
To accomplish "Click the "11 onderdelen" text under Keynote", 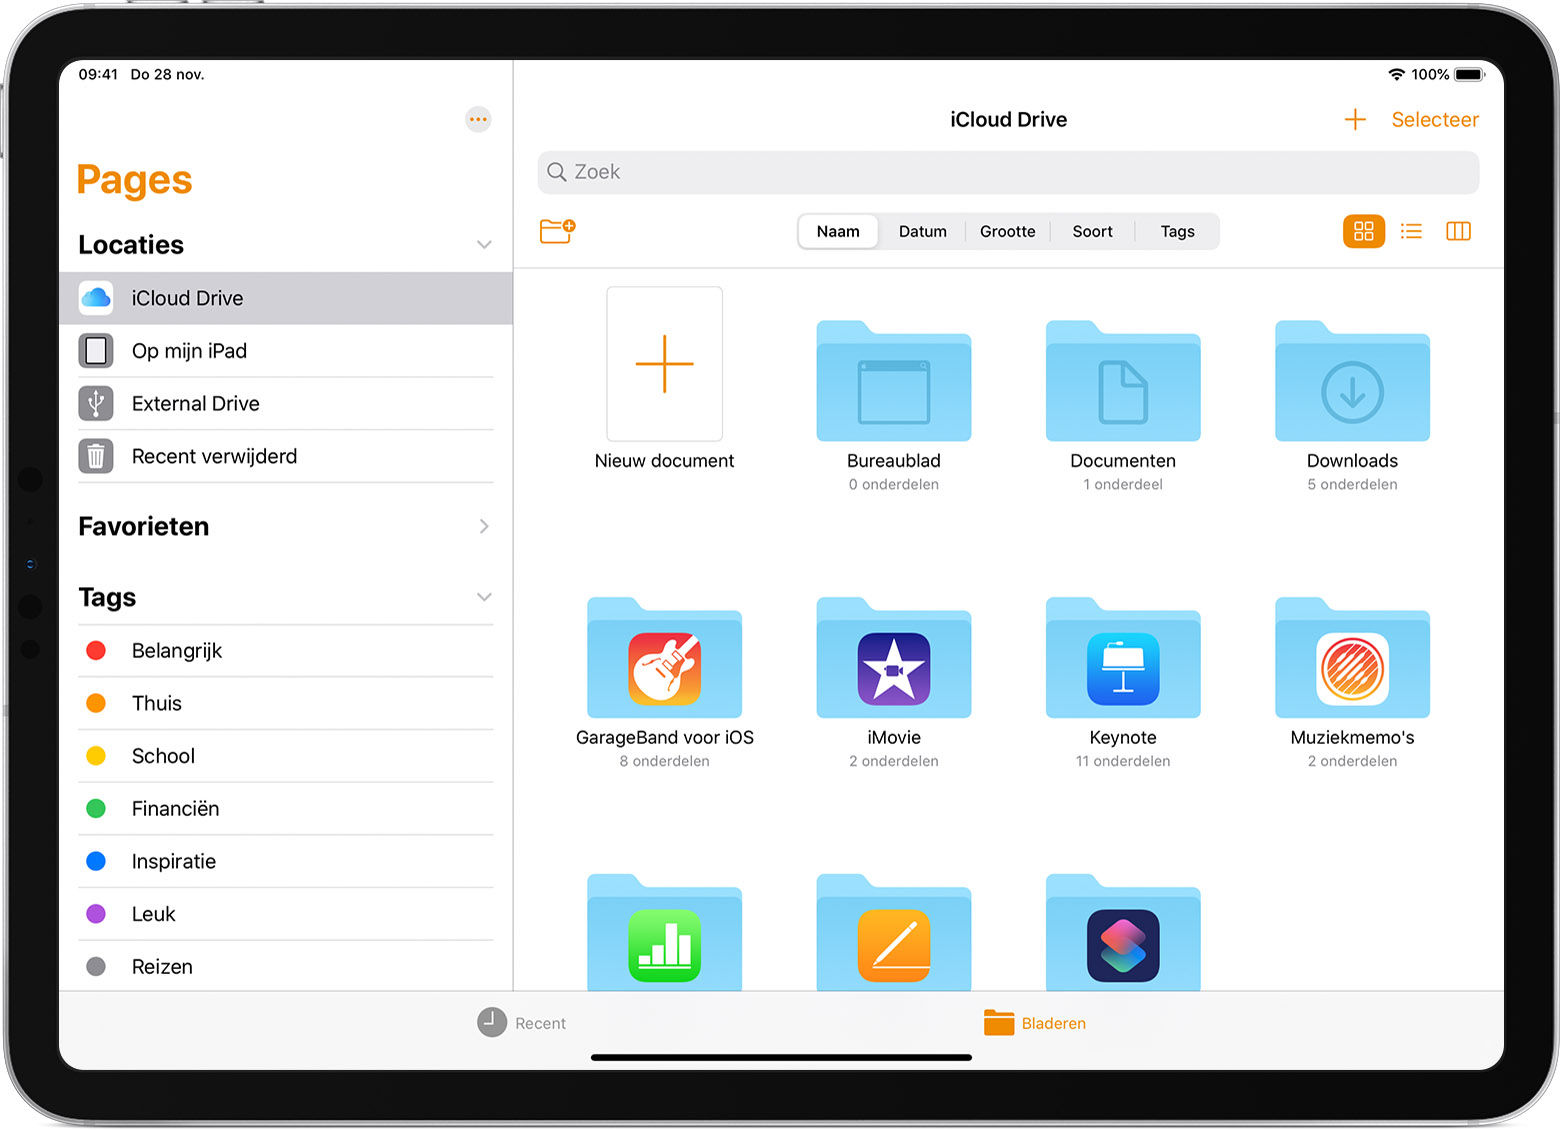I will (x=1123, y=762).
